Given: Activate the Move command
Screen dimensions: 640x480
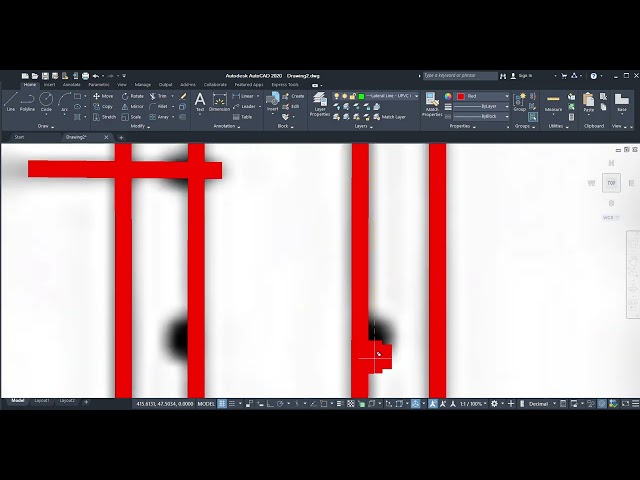Looking at the screenshot, I should coord(103,96).
